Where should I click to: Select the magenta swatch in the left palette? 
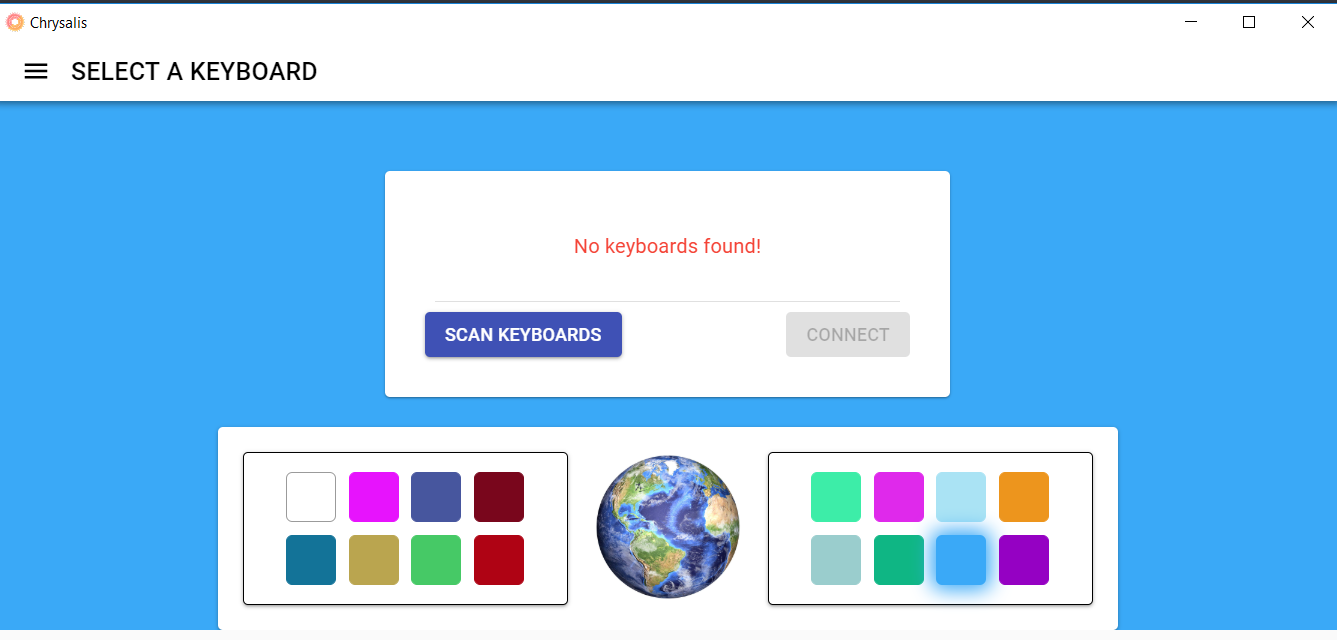point(373,496)
